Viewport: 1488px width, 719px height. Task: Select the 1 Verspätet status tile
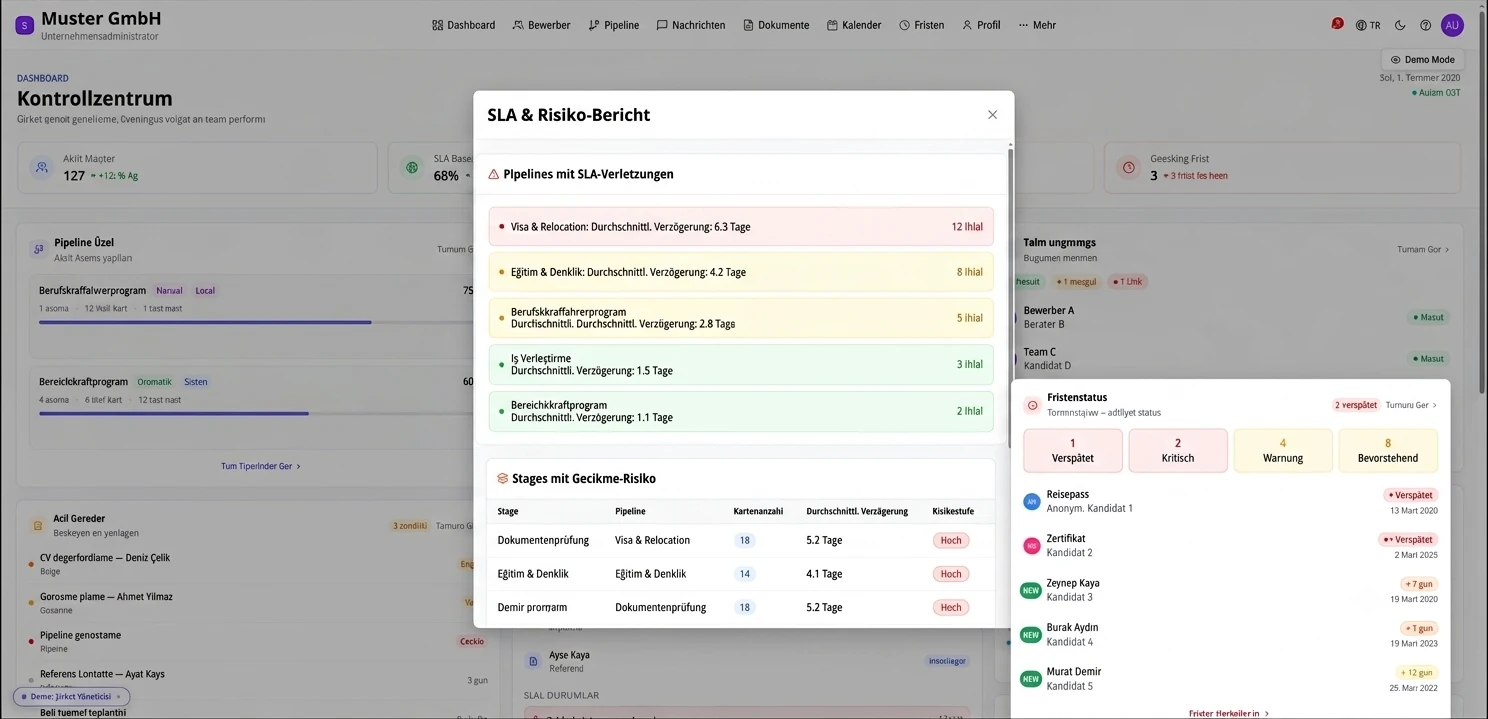coord(1073,451)
